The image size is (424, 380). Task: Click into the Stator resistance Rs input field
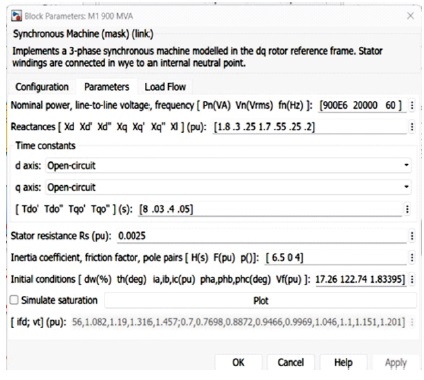click(261, 236)
